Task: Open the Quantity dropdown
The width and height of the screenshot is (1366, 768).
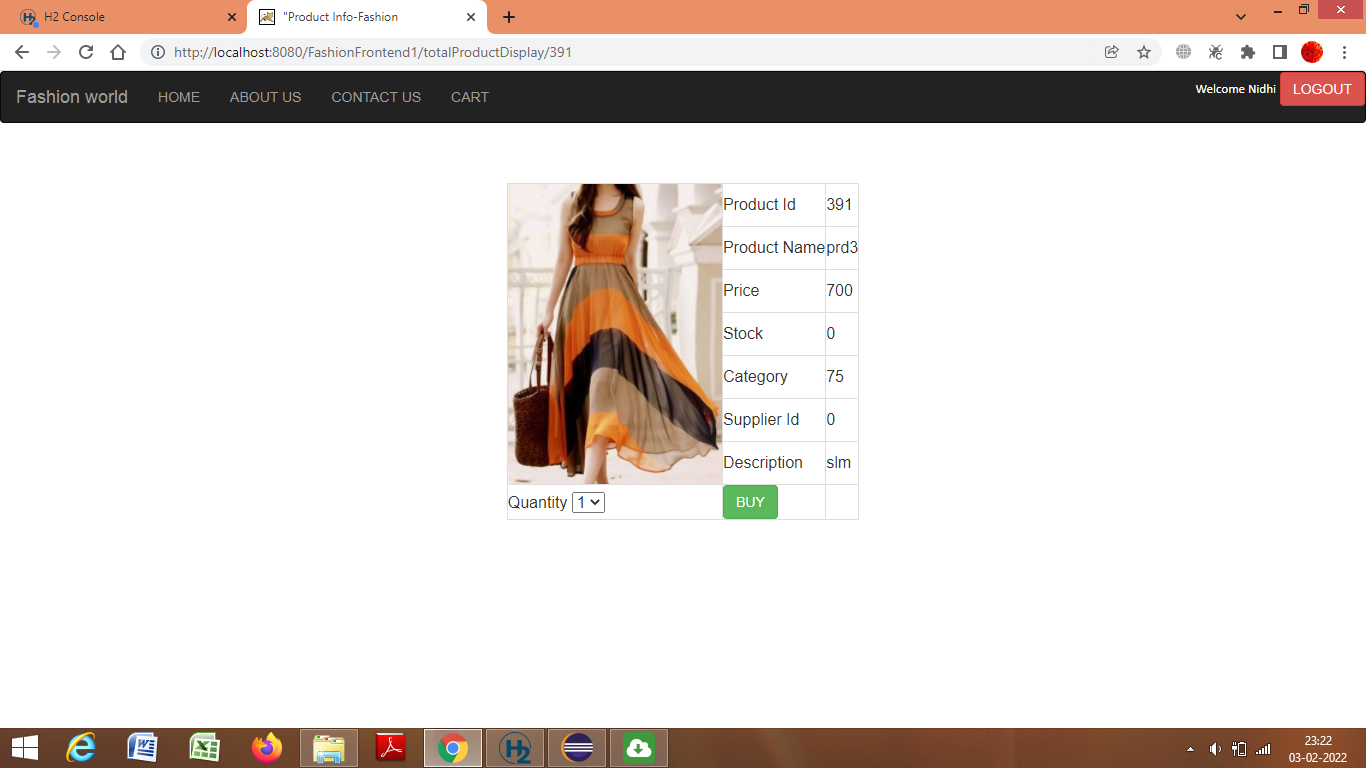Action: [588, 502]
